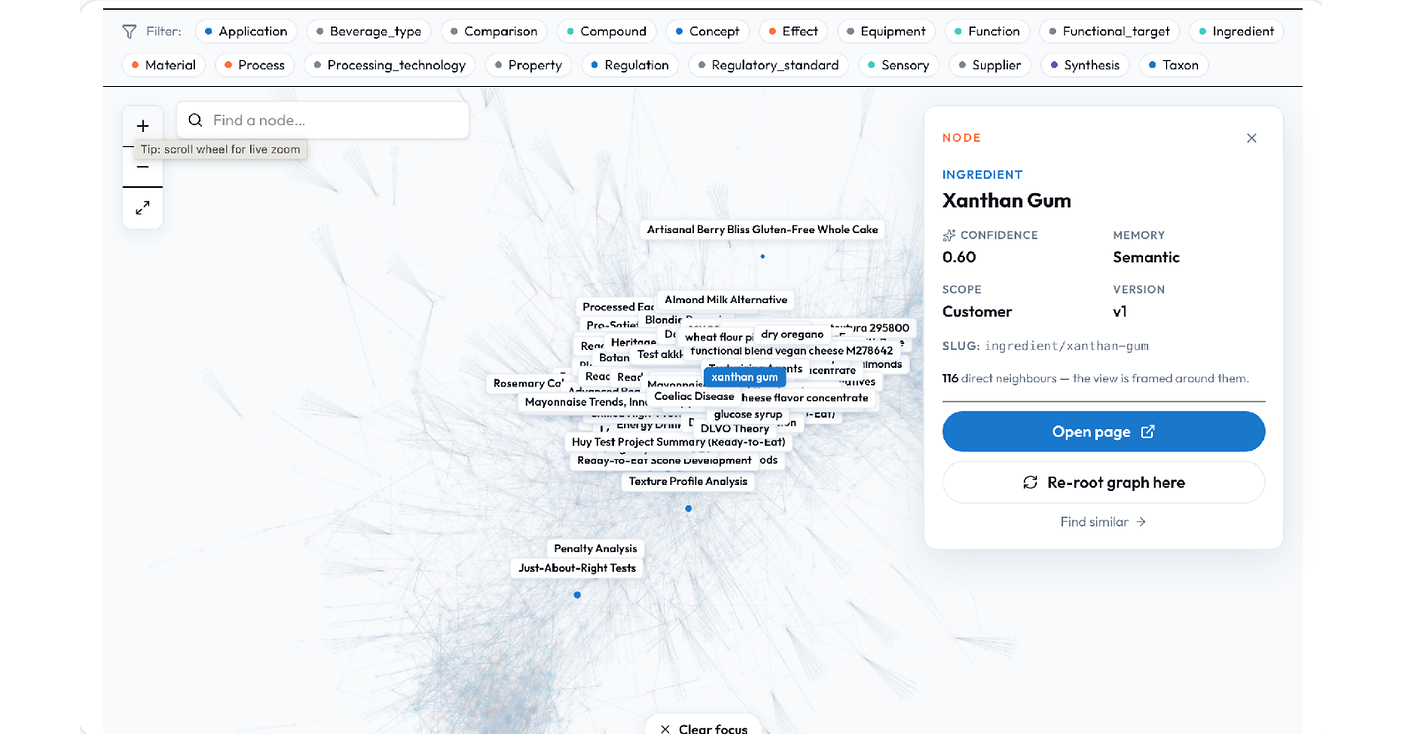This screenshot has height=734, width=1402.
Task: Toggle the Supplier filter chip
Action: coord(990,65)
